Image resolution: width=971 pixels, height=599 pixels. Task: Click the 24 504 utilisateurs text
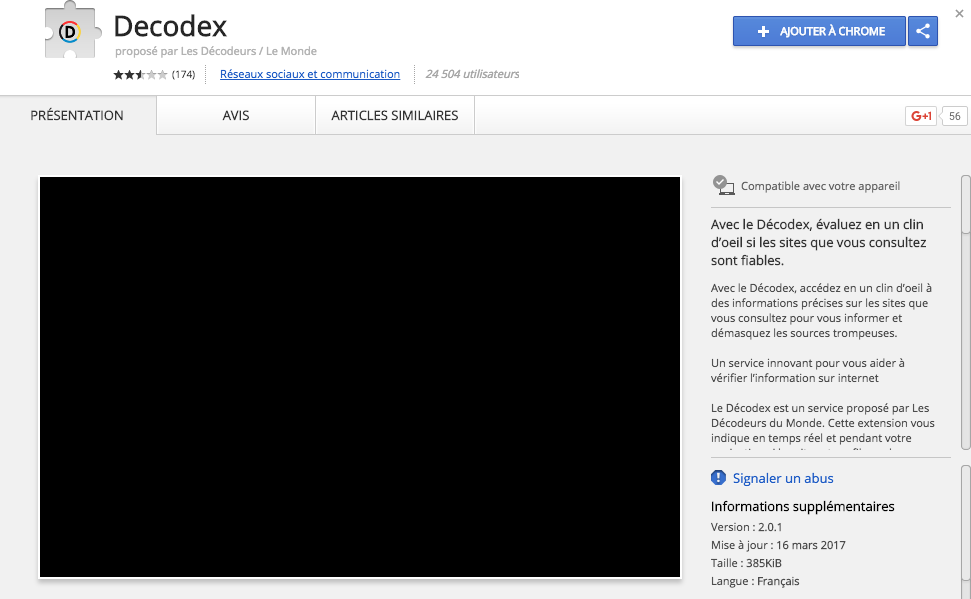(x=472, y=74)
